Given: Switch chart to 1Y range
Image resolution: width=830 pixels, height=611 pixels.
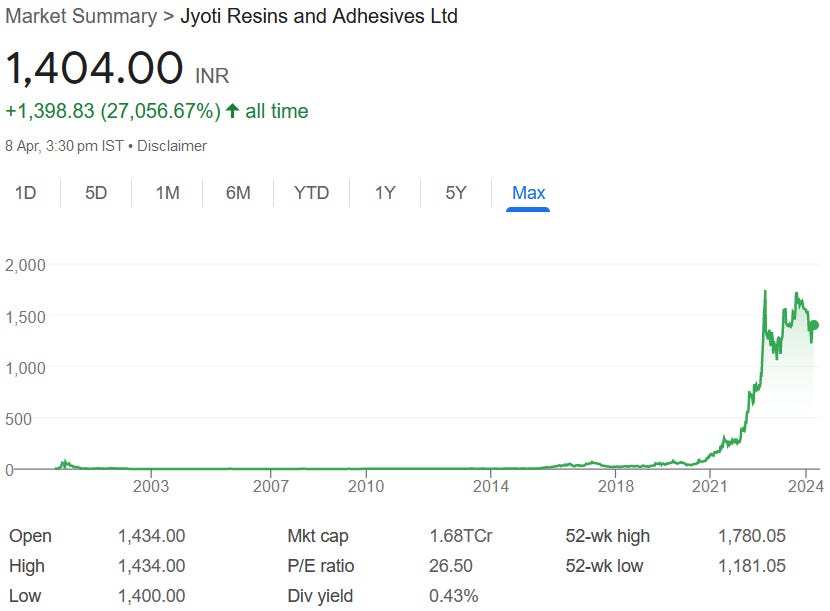Looking at the screenshot, I should (385, 193).
